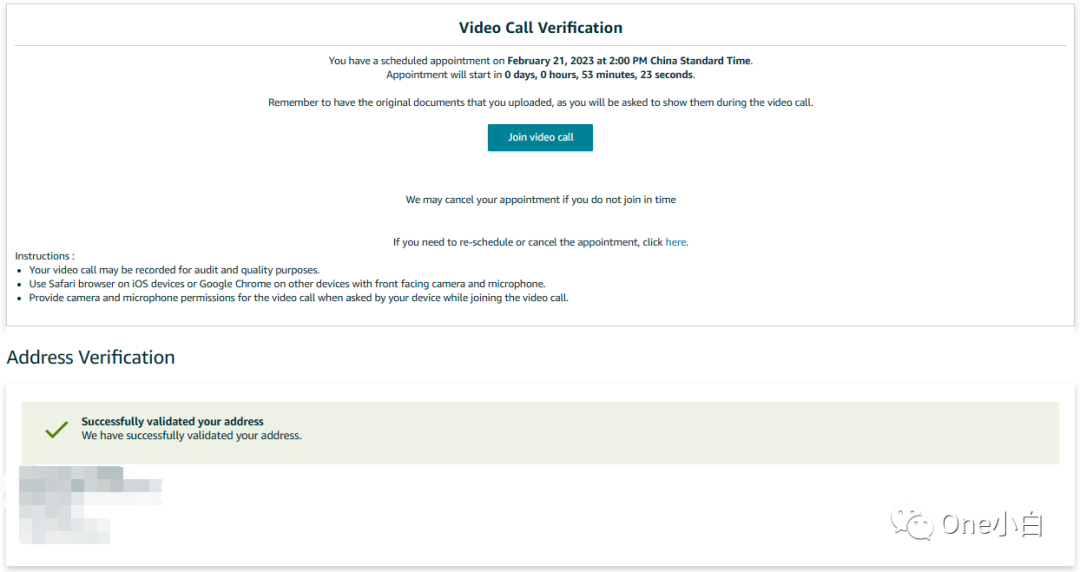Image resolution: width=1080 pixels, height=572 pixels.
Task: Select 'Provide camera and microphone permissions' bullet
Action: [x=299, y=298]
